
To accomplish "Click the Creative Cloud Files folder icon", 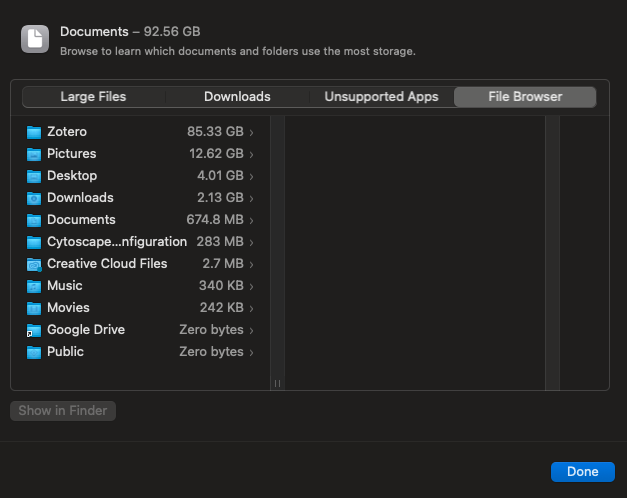I will pyautogui.click(x=34, y=264).
